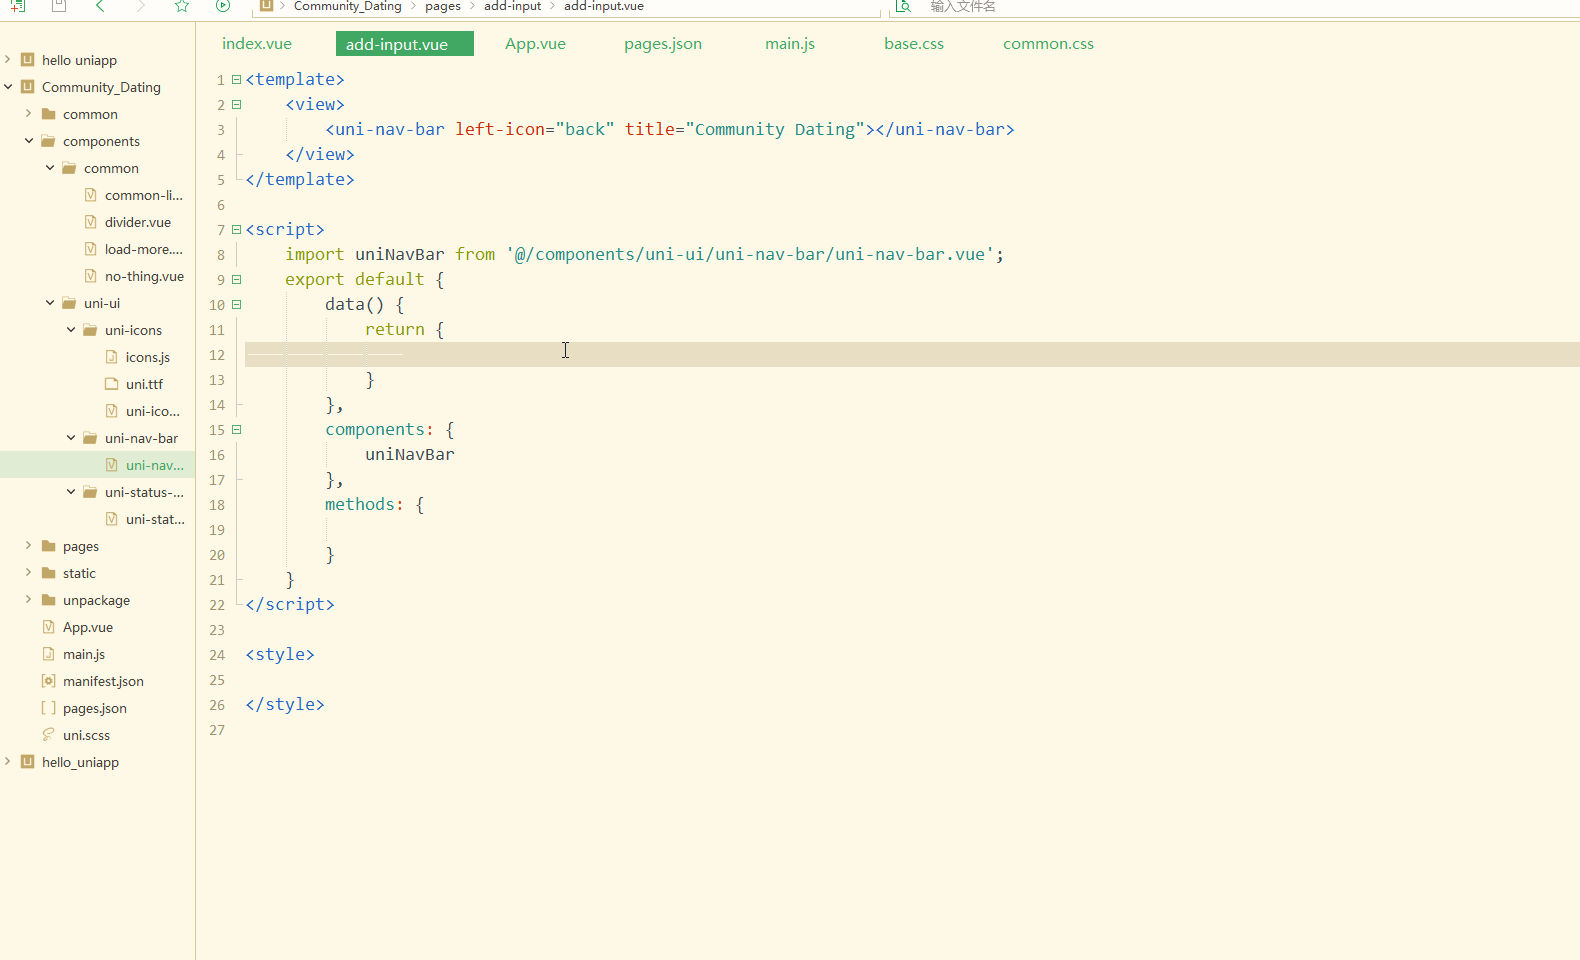Screen dimensions: 1580x960
Task: Fold the view block at line 2
Action: 237,104
